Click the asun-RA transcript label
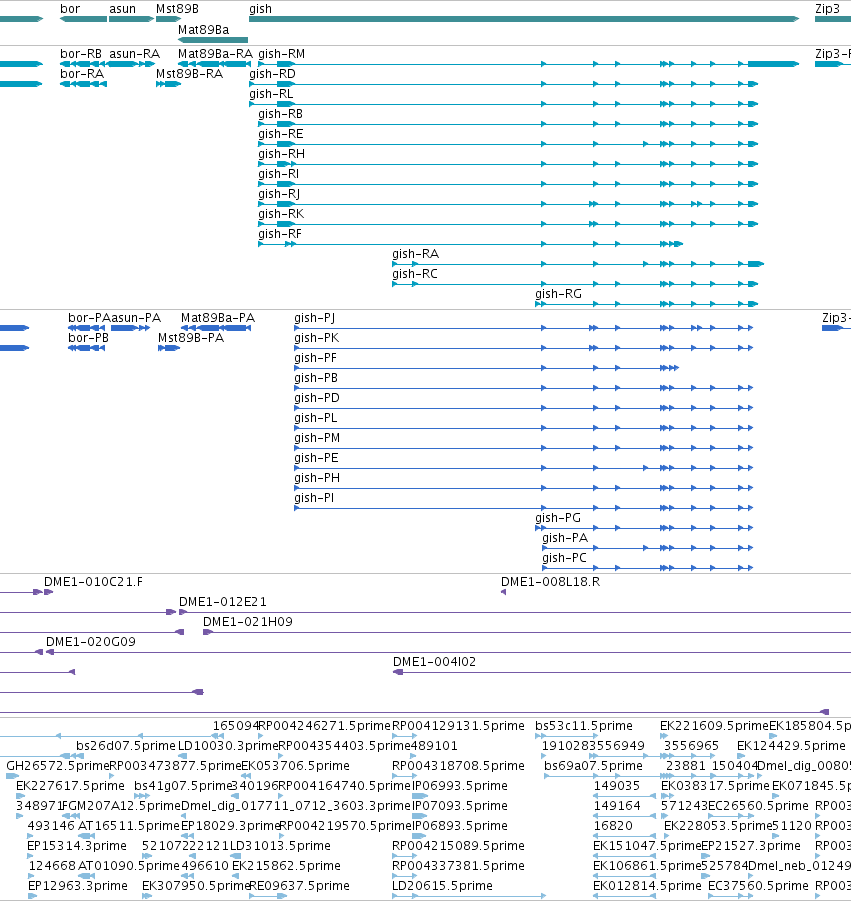Screen dimensions: 851x901 click(134, 54)
